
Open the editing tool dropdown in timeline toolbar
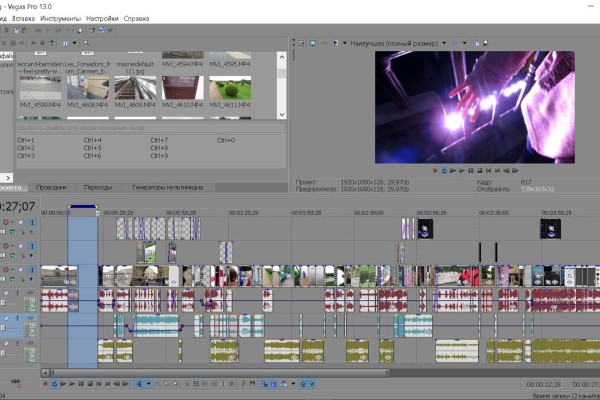pyautogui.click(x=150, y=383)
